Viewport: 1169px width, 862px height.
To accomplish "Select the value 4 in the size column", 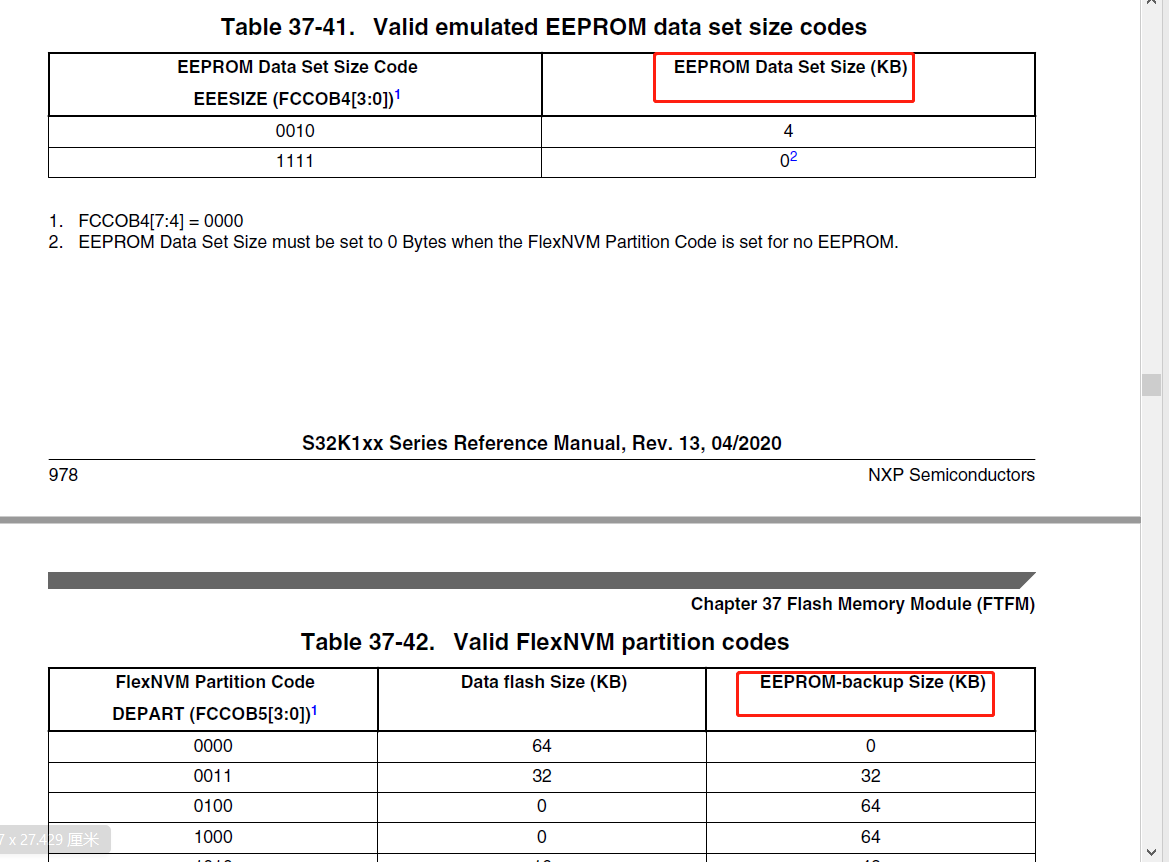I will pos(788,130).
